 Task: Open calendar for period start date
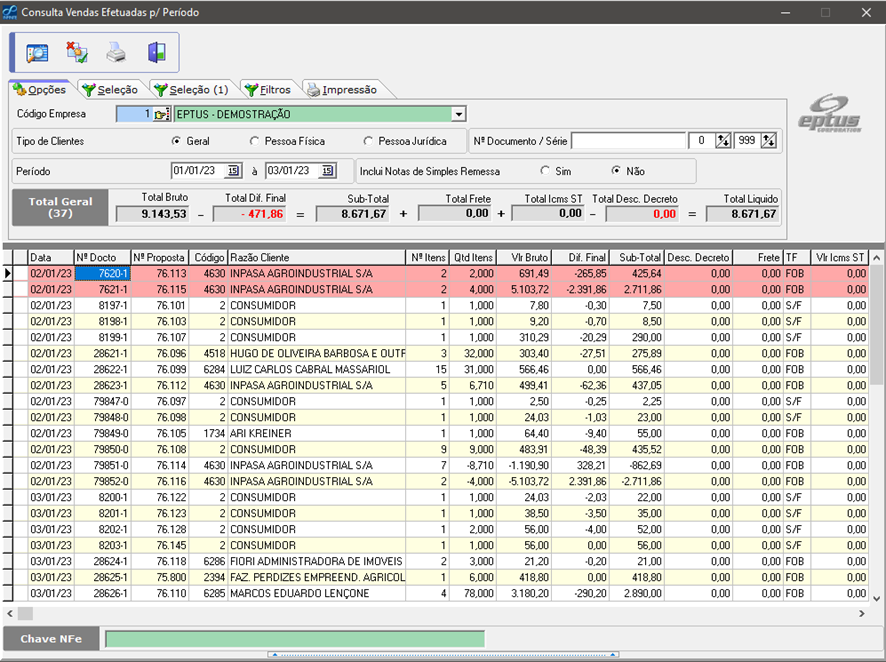233,171
